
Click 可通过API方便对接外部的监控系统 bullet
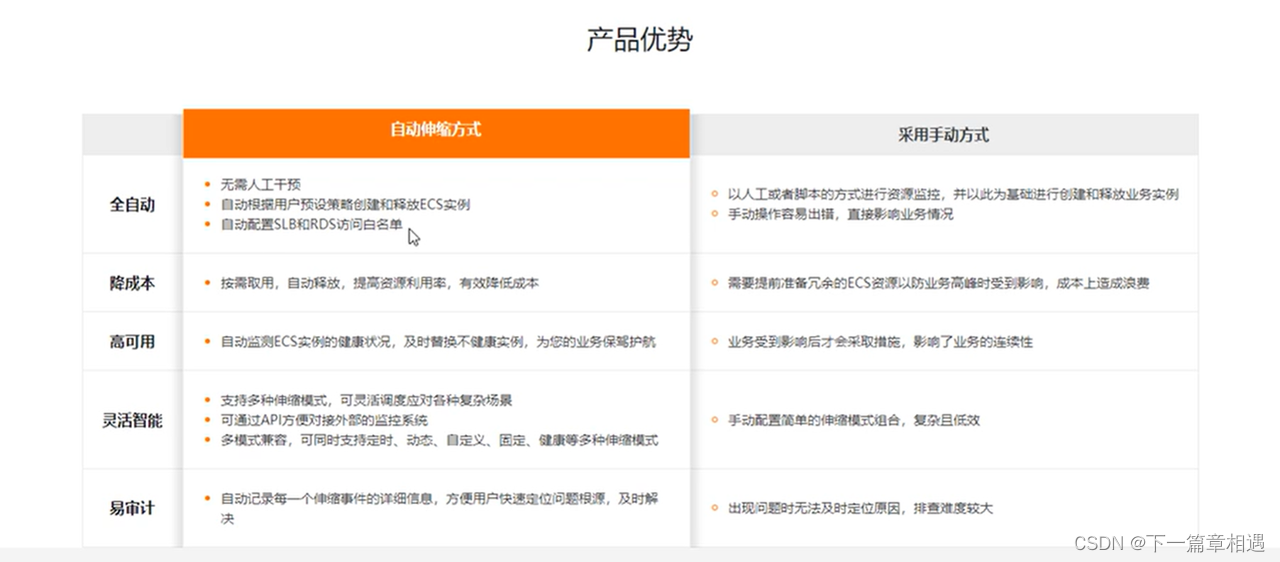click(324, 420)
